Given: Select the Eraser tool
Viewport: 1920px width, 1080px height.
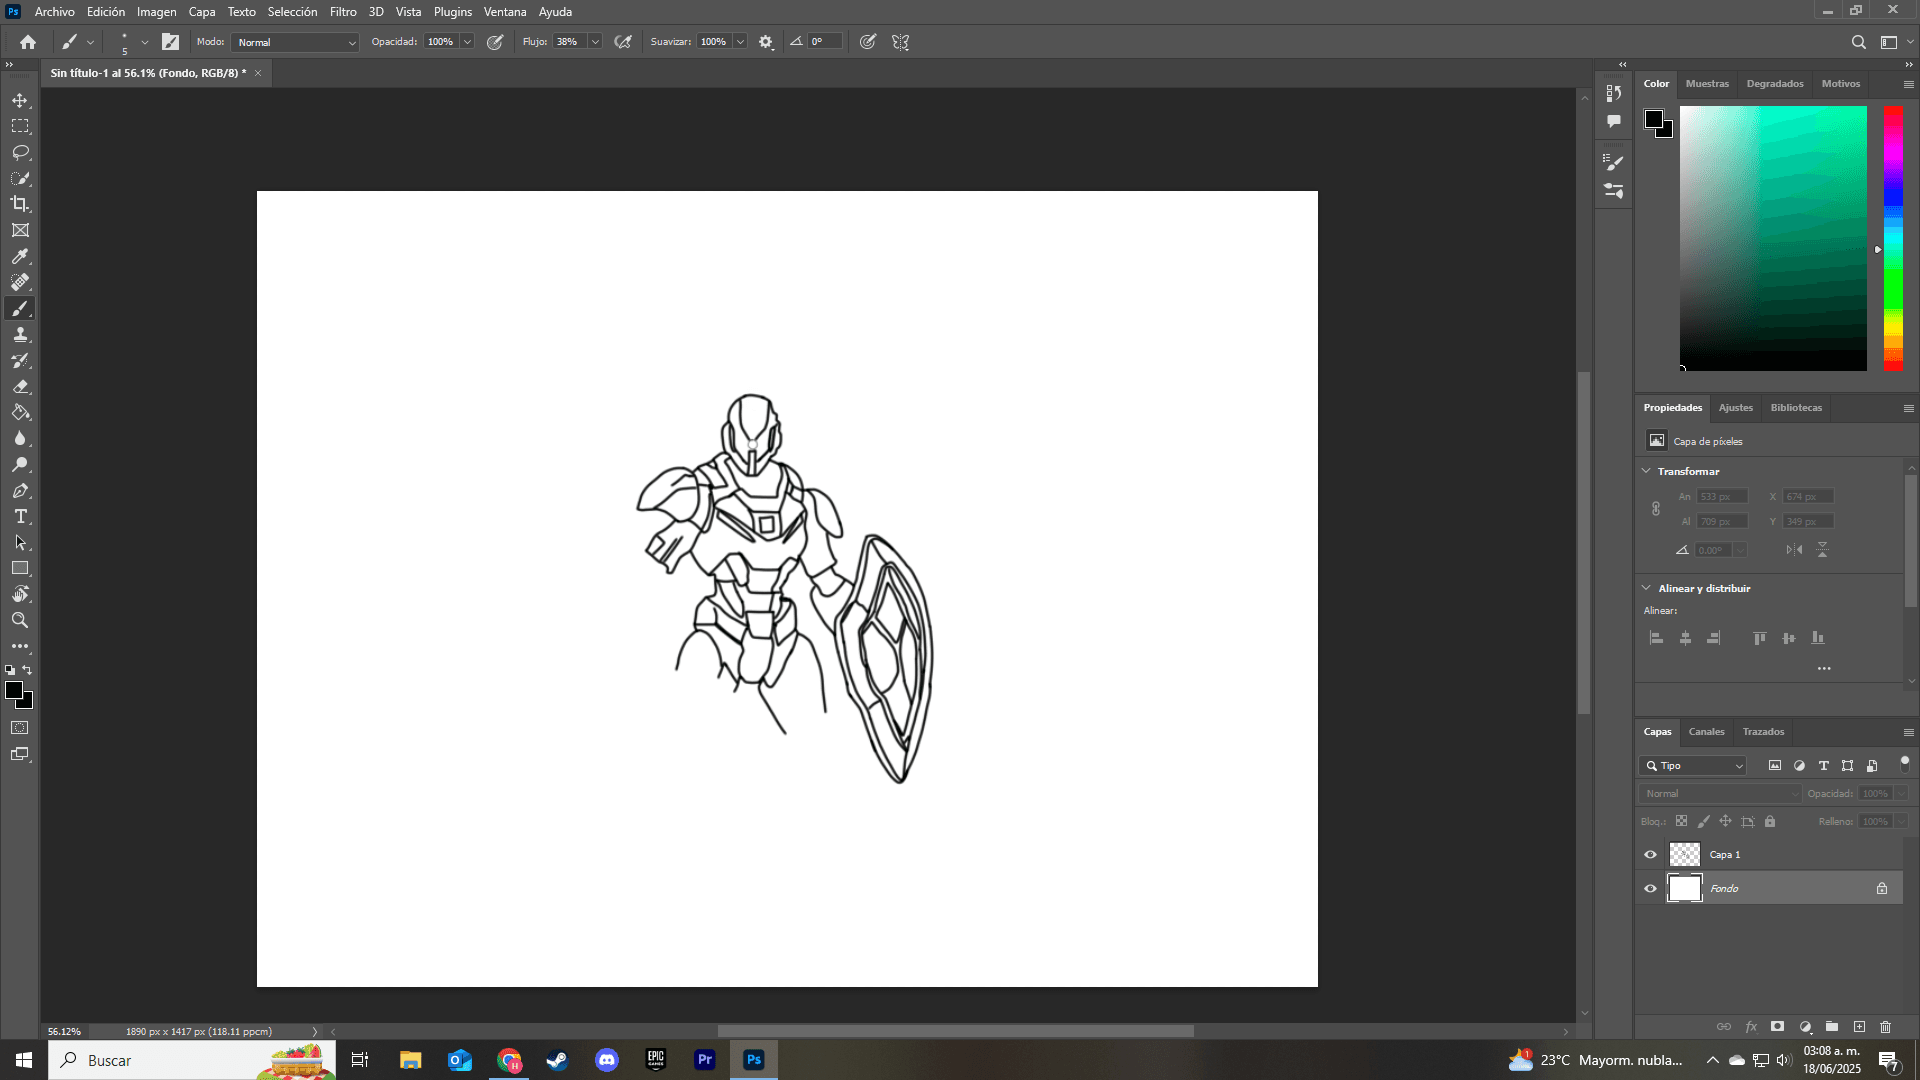Looking at the screenshot, I should coord(20,386).
